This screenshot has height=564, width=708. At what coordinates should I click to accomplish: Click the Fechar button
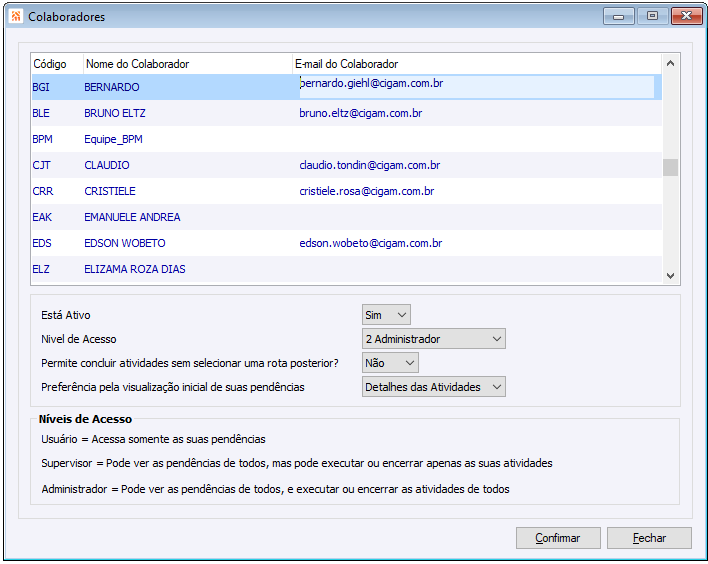tap(649, 538)
